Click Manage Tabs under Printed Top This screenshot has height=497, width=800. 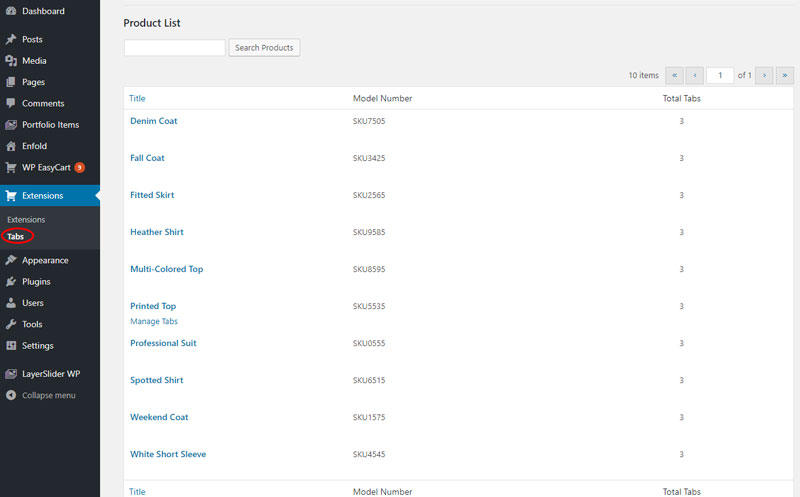pos(154,321)
